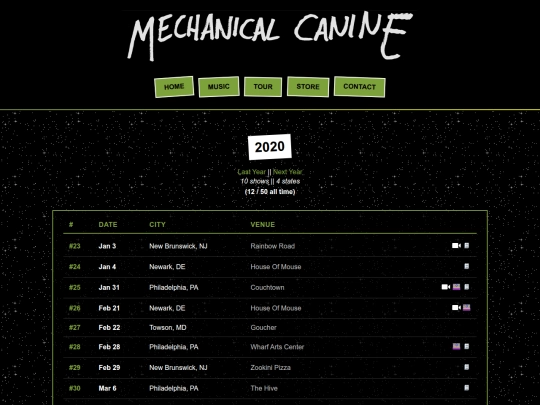Select the Couchtown venue text

(x=268, y=287)
